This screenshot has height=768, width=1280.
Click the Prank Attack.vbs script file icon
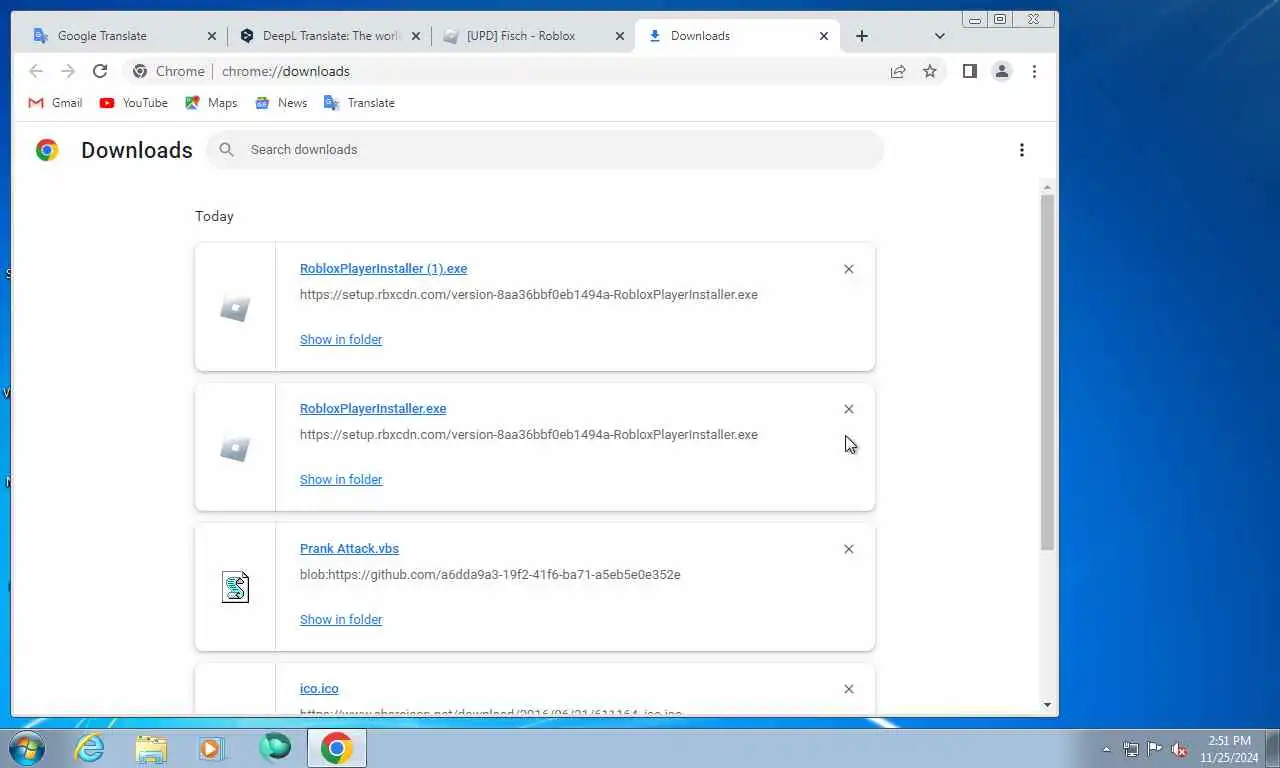coord(235,587)
